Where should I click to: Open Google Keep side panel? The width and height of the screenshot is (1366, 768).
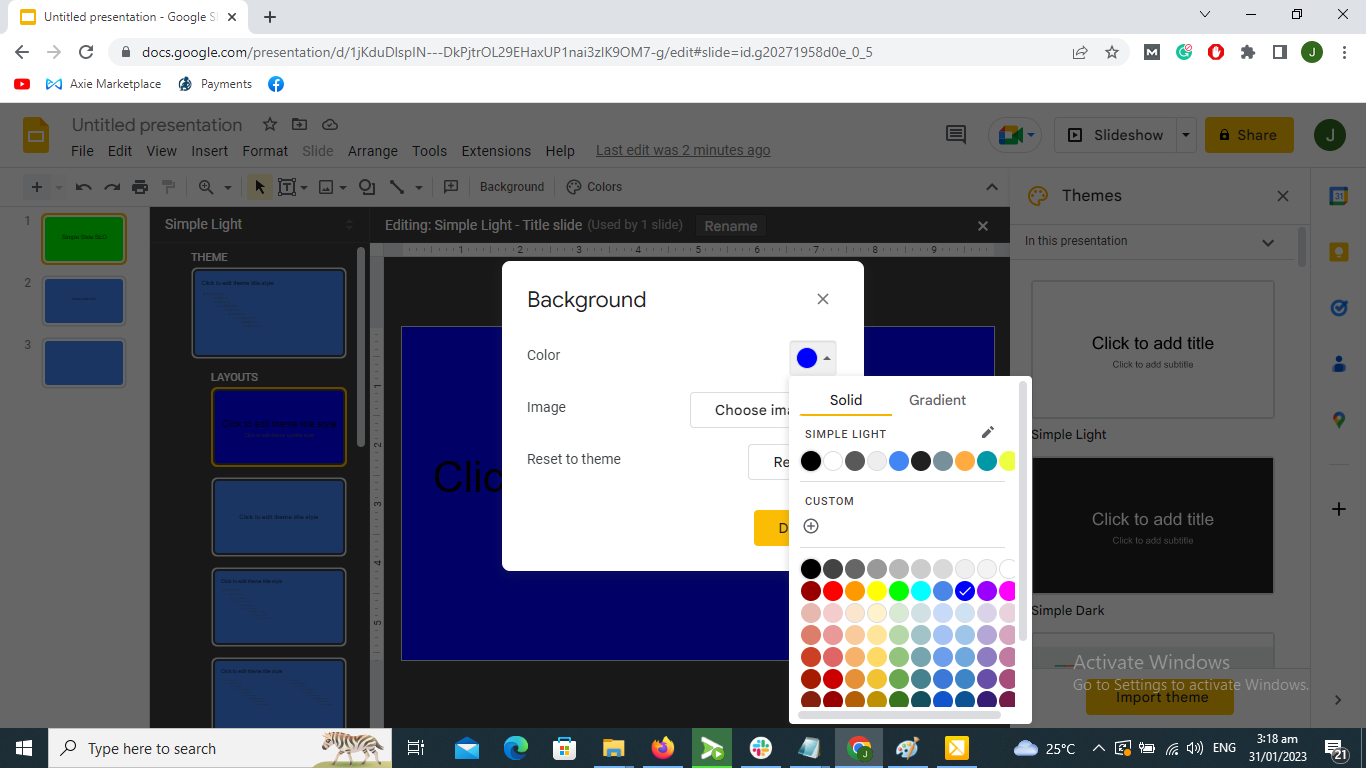point(1339,252)
